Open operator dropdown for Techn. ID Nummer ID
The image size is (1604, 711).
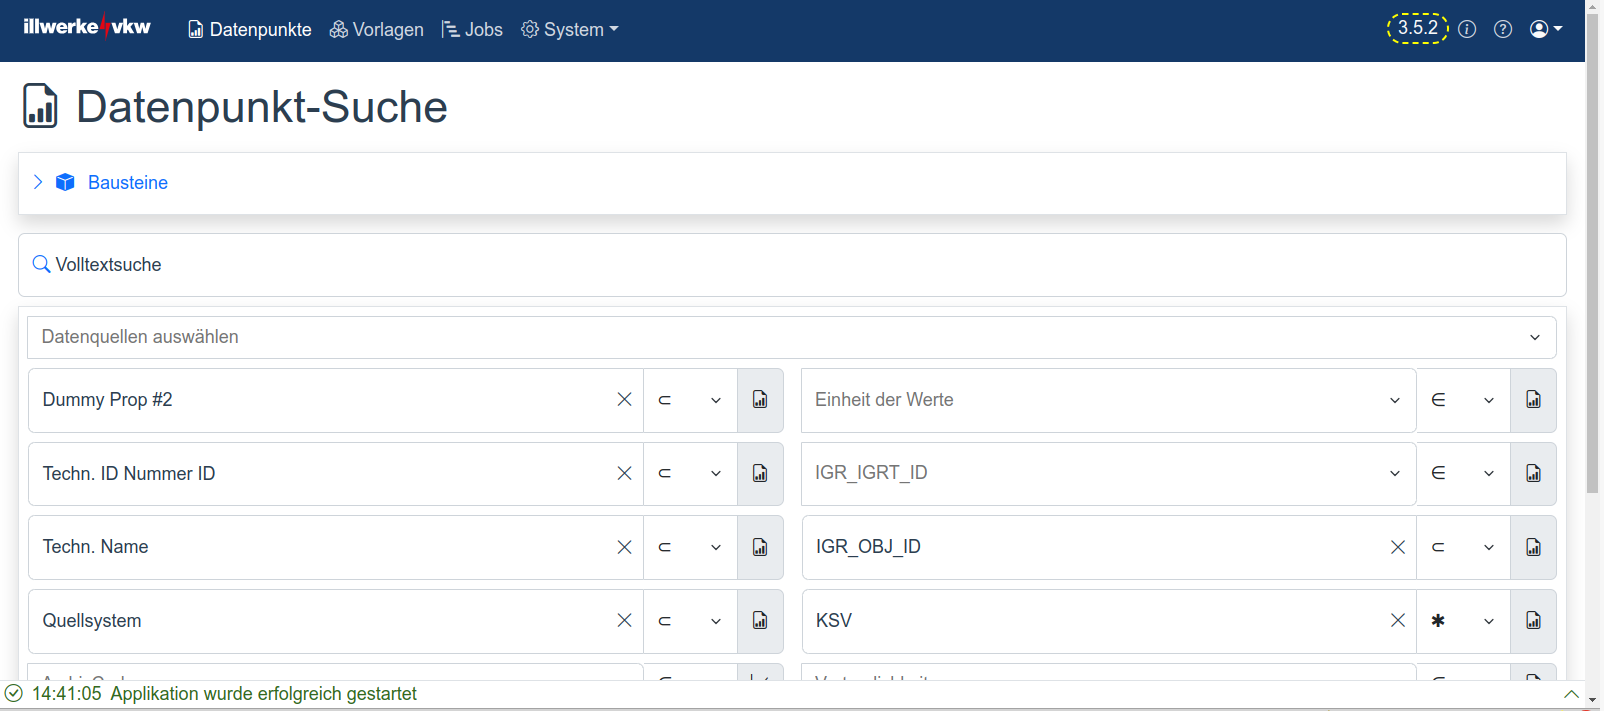[x=690, y=474]
